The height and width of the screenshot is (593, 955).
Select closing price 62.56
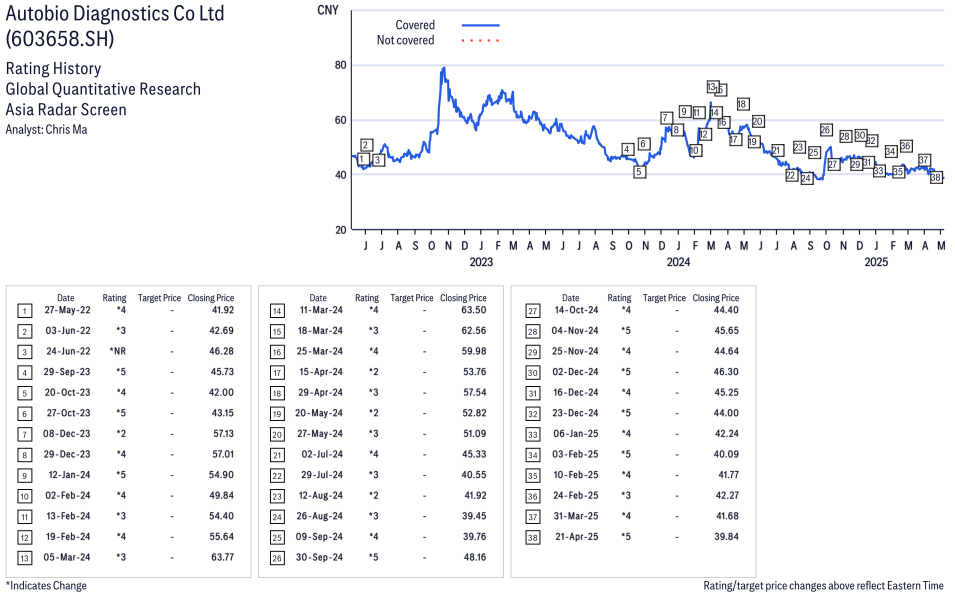474,331
